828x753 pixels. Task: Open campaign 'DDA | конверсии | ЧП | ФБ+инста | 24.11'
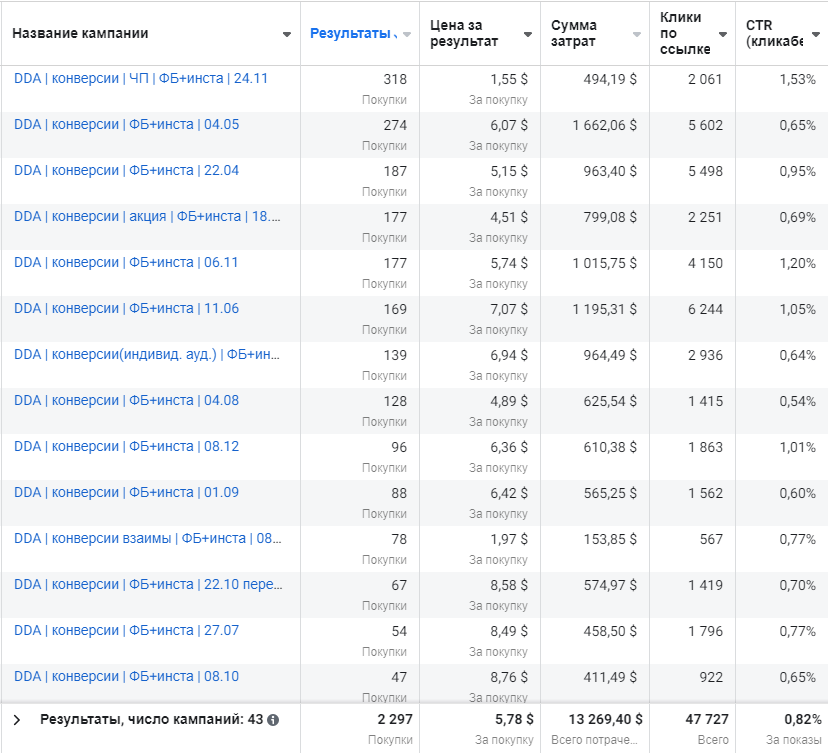[141, 78]
